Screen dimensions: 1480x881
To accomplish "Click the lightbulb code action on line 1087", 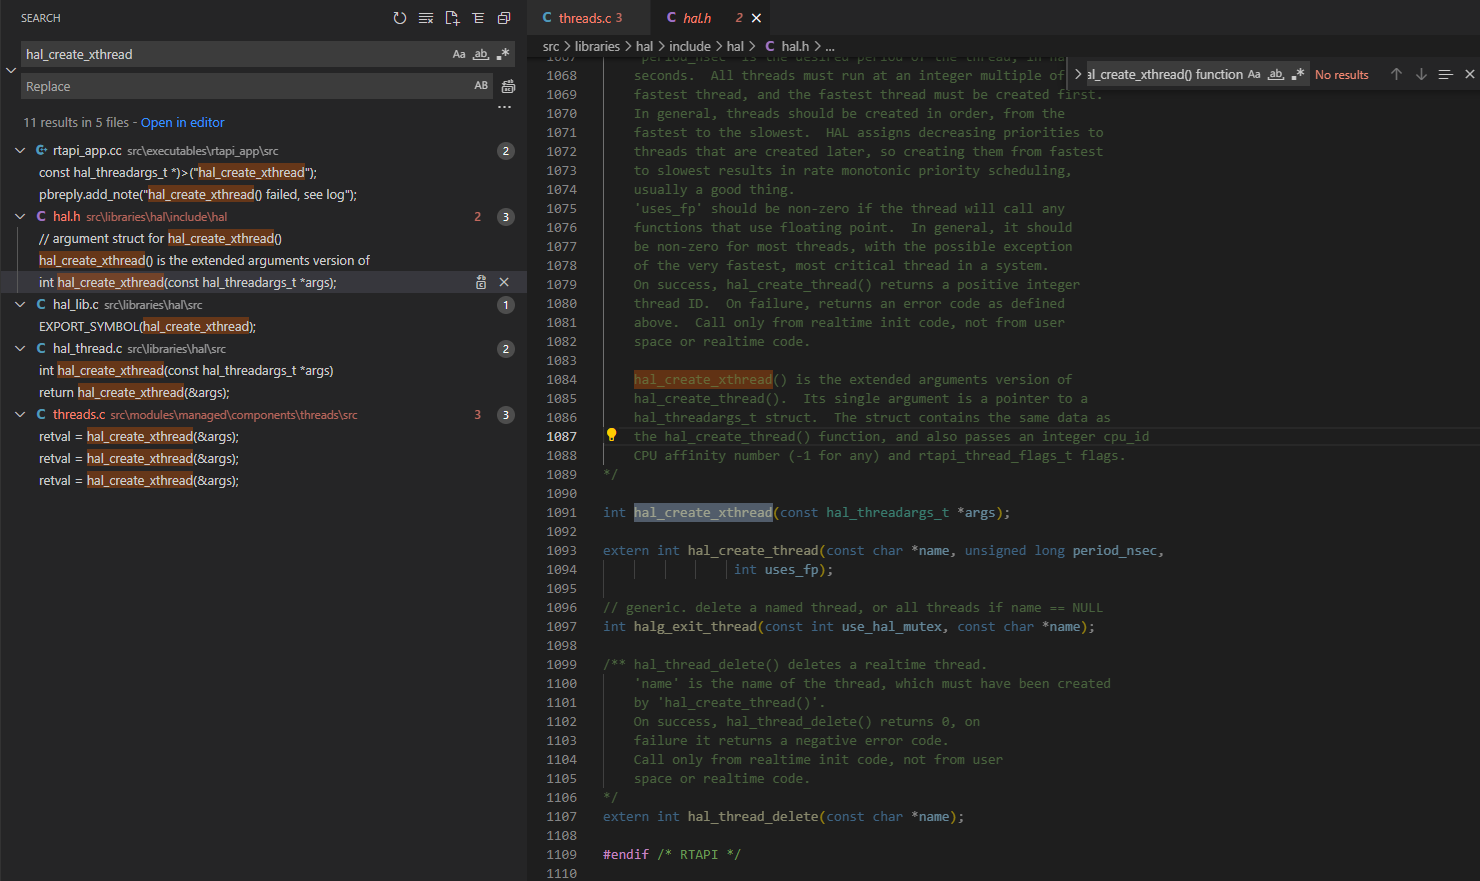I will pyautogui.click(x=611, y=435).
